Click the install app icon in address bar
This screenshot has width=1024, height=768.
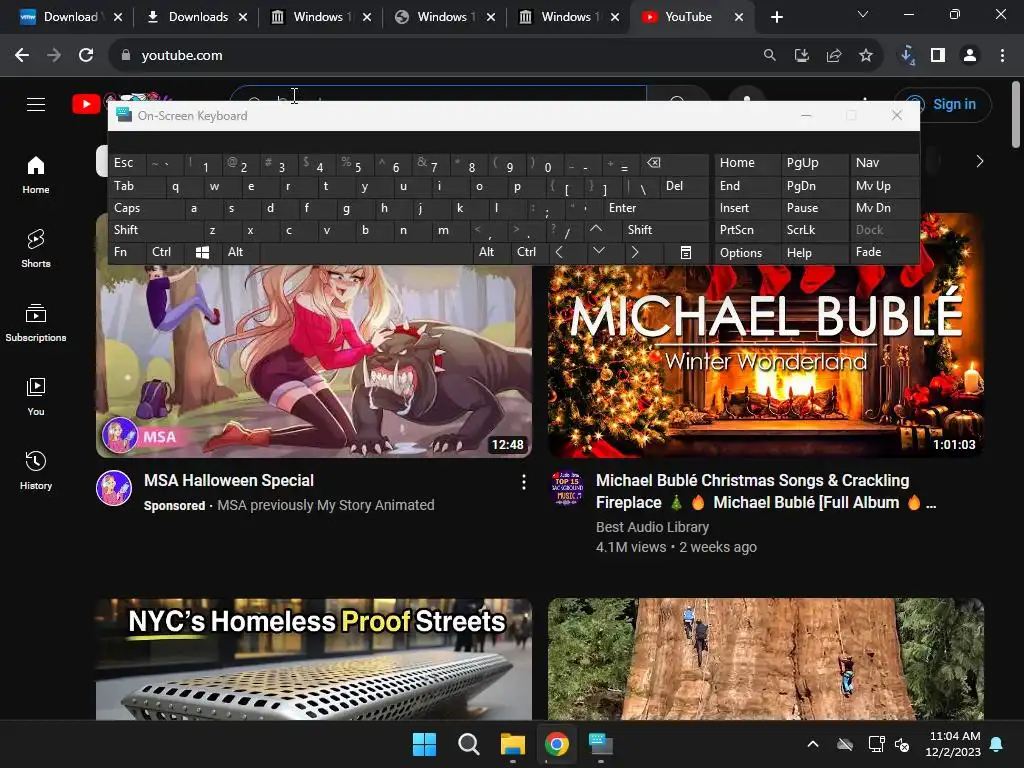pos(802,56)
